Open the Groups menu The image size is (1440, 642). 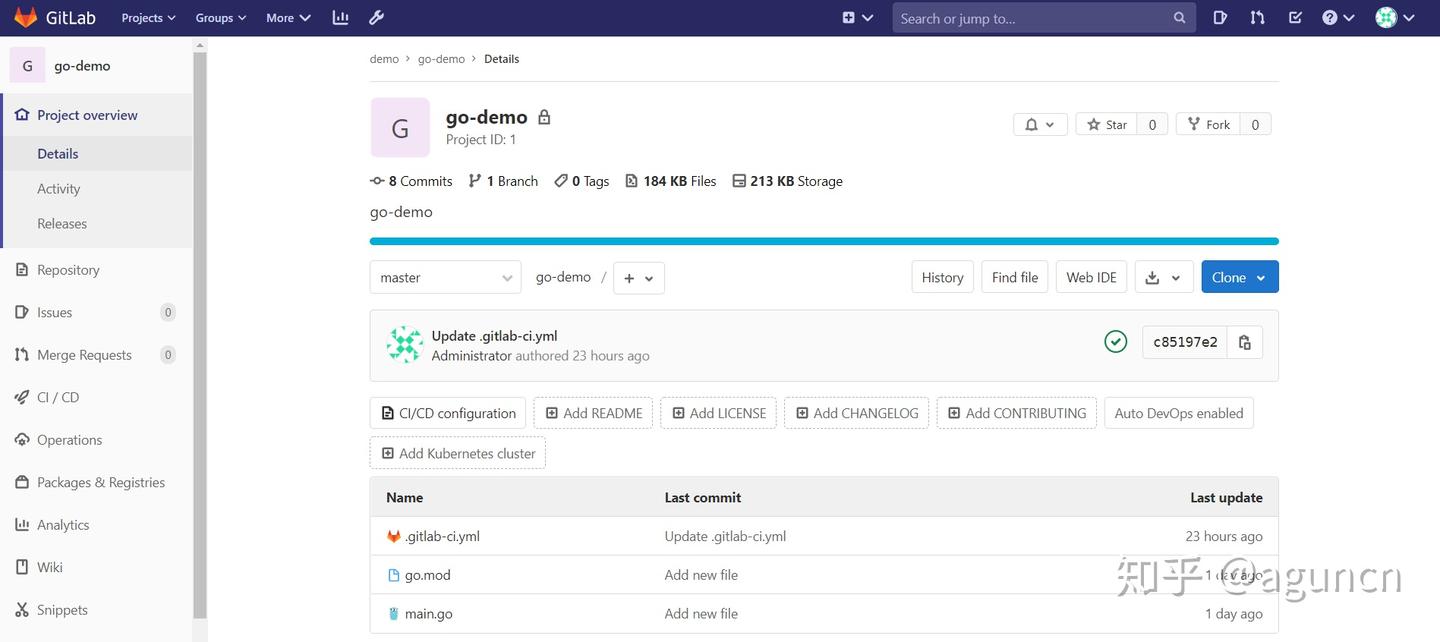[x=219, y=17]
